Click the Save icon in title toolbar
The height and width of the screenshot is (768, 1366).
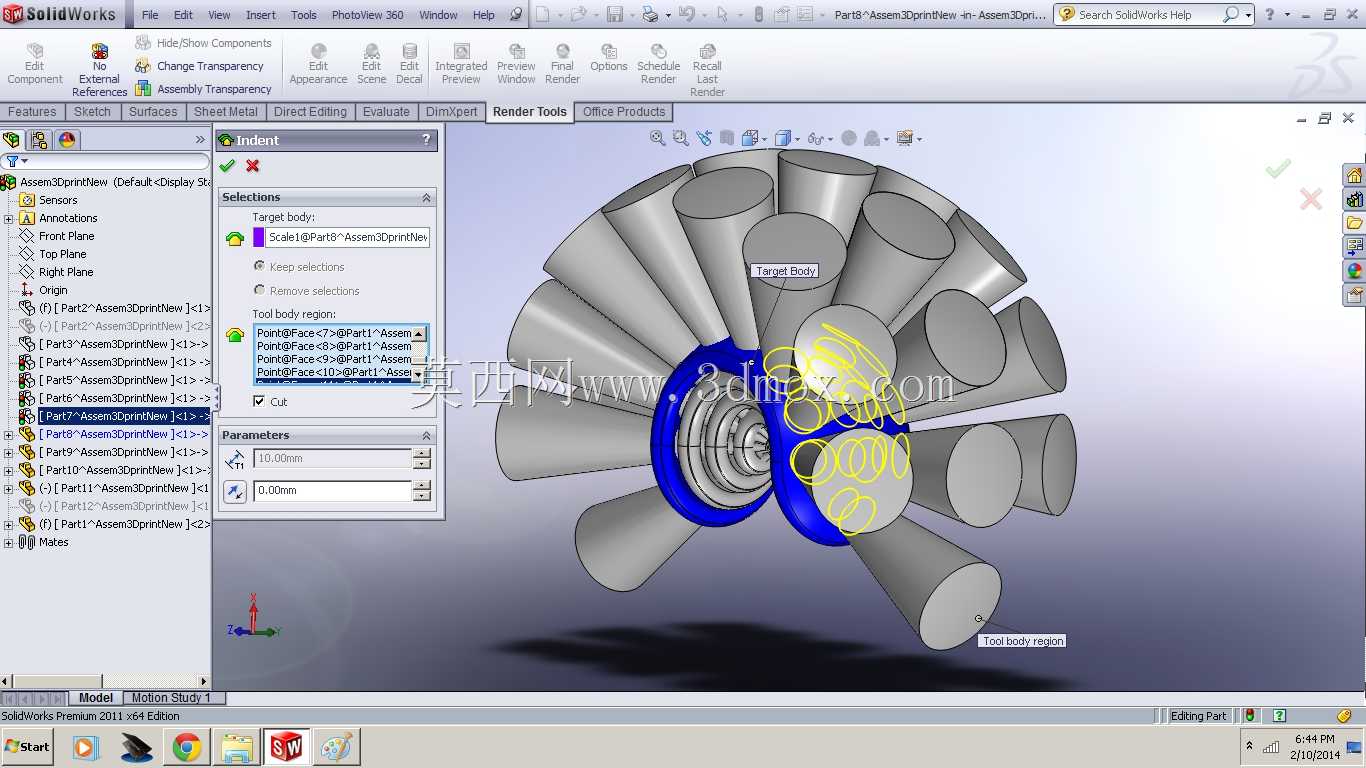(x=615, y=15)
